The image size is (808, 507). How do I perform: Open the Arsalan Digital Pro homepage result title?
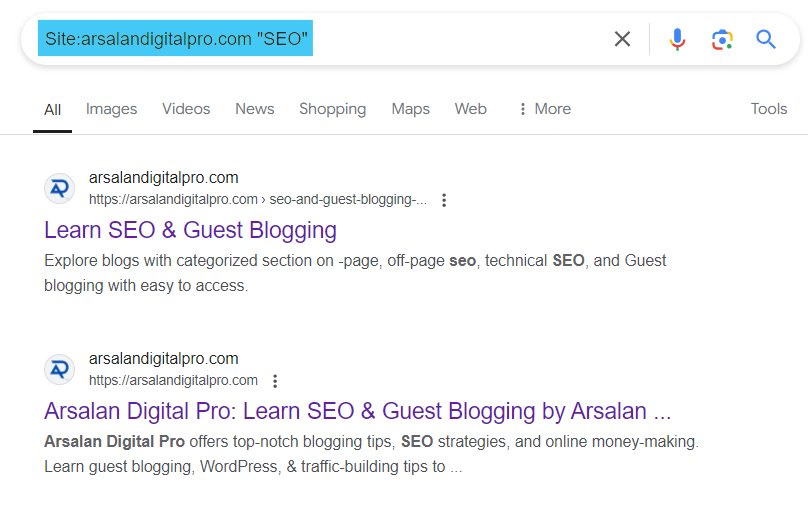click(x=358, y=411)
